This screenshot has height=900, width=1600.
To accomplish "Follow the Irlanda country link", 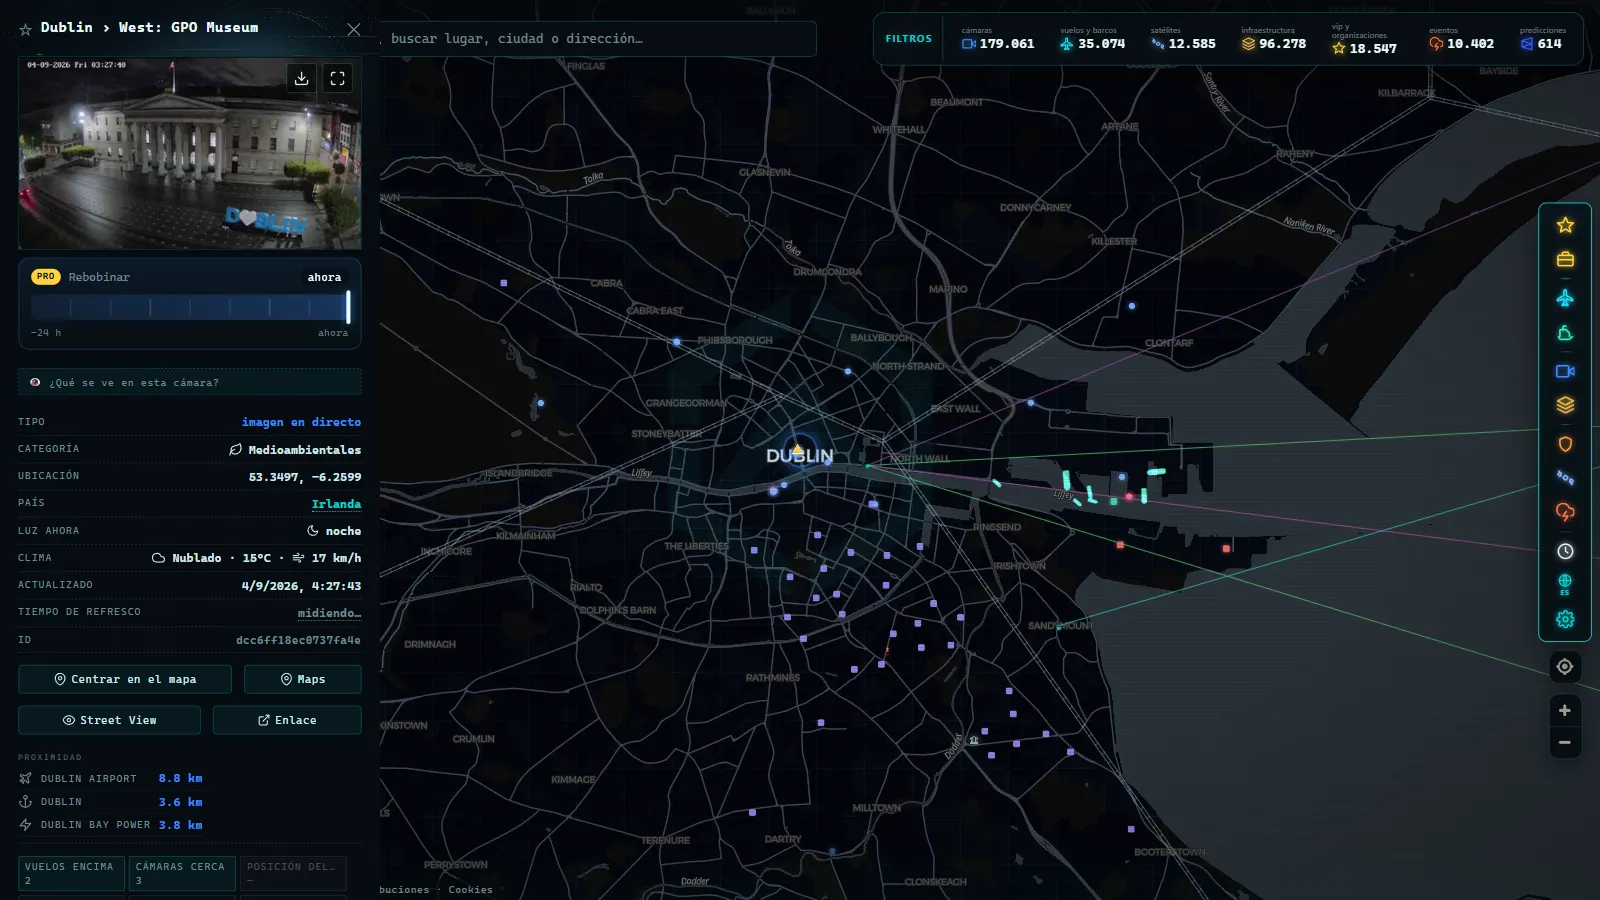I will coord(336,504).
